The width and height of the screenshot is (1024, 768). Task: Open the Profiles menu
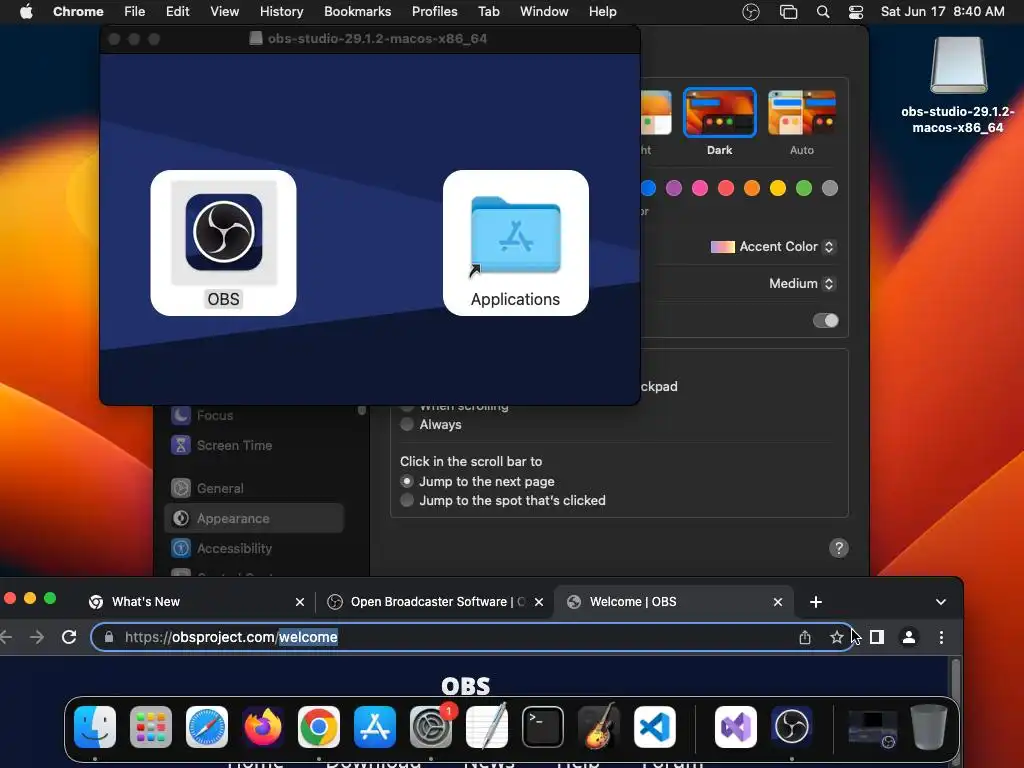(434, 12)
